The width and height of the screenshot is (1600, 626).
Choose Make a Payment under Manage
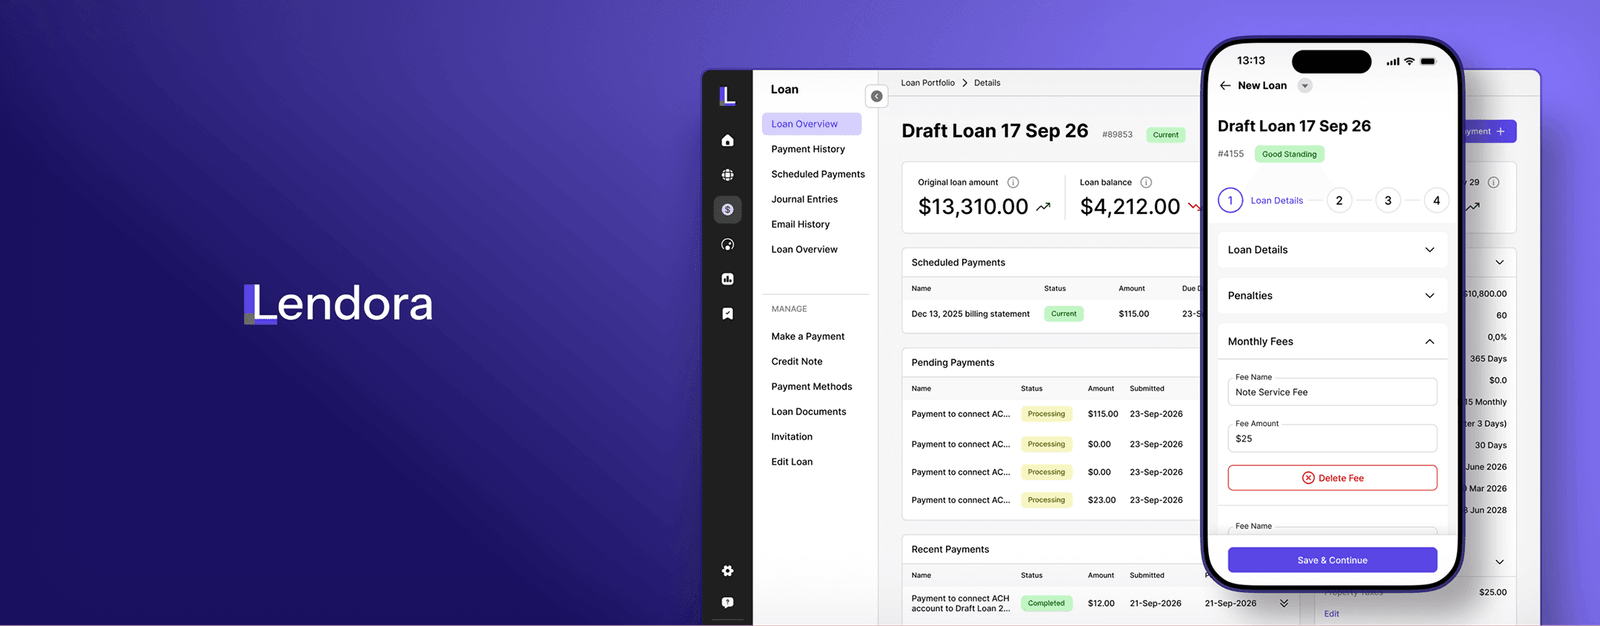(x=808, y=337)
